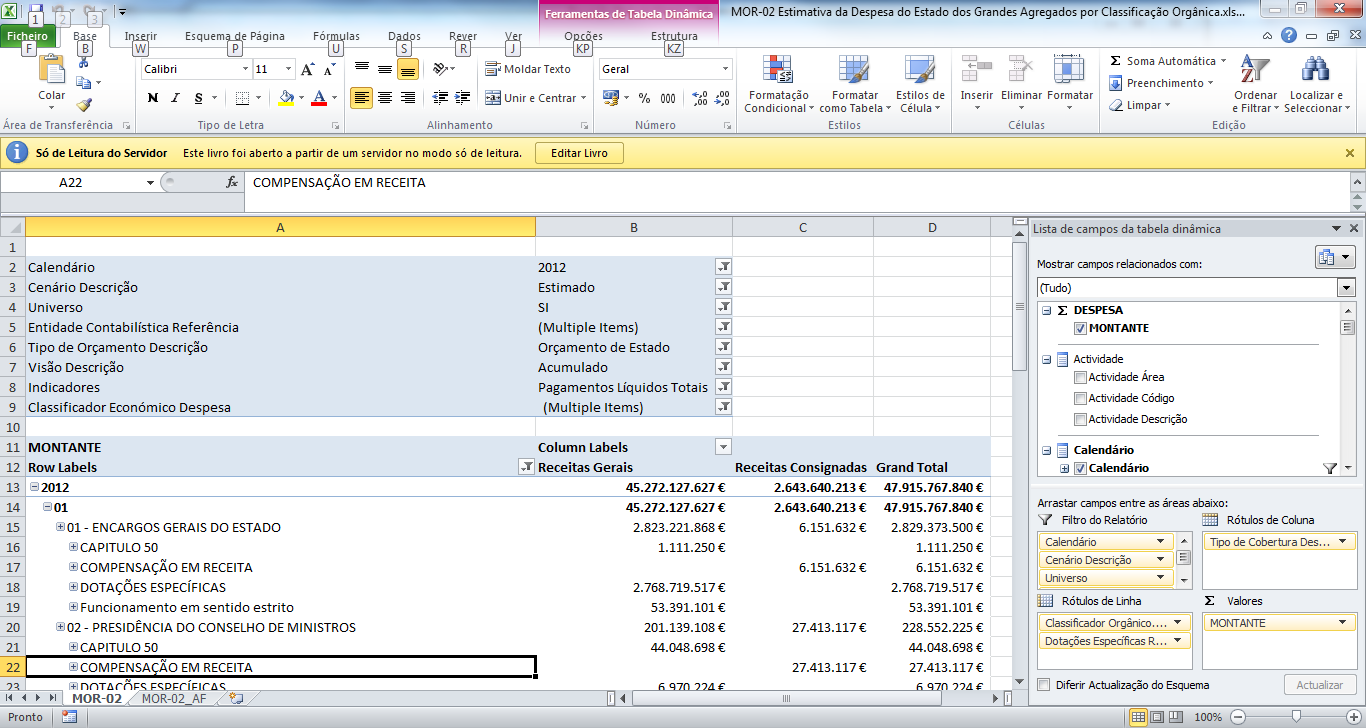This screenshot has width=1366, height=728.
Task: Enable Diferir Actualização do Esquema
Action: 1044,685
